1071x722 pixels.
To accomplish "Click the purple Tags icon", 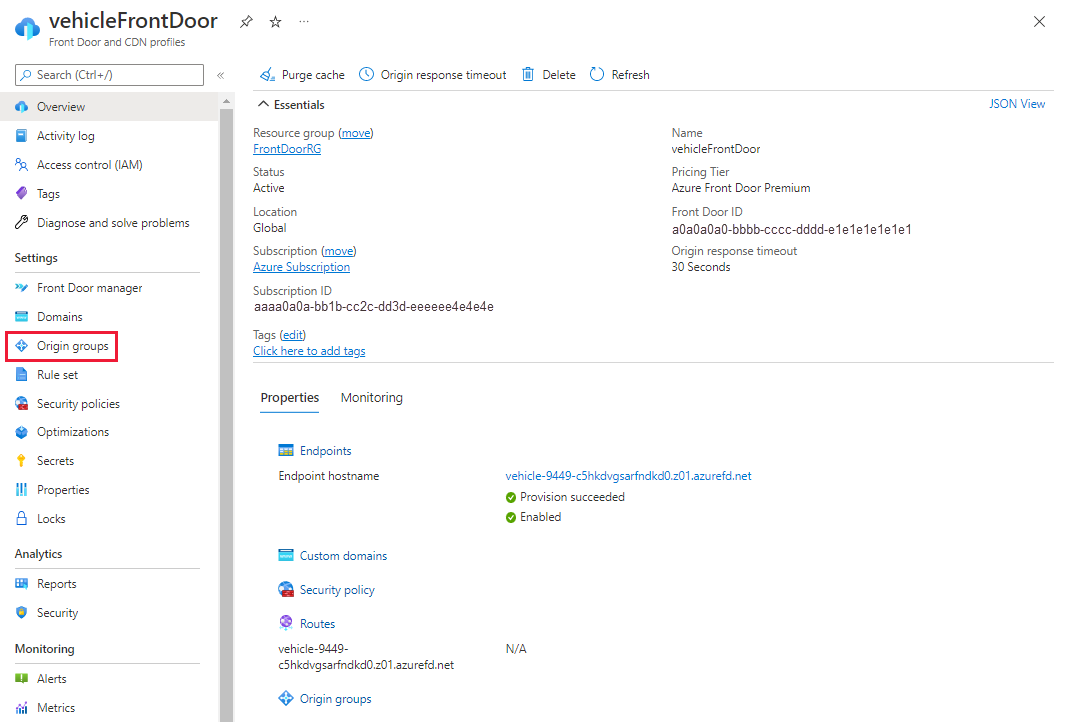I will pyautogui.click(x=22, y=193).
